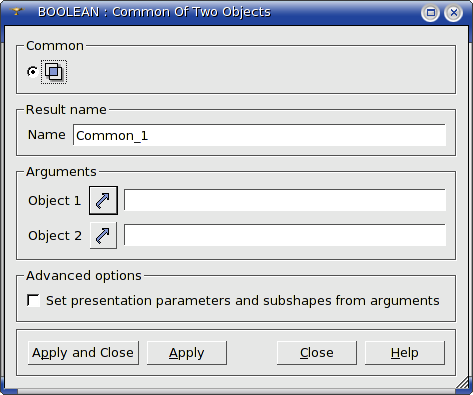The image size is (473, 395).
Task: Click the Common boolean operation icon
Action: coord(54,72)
